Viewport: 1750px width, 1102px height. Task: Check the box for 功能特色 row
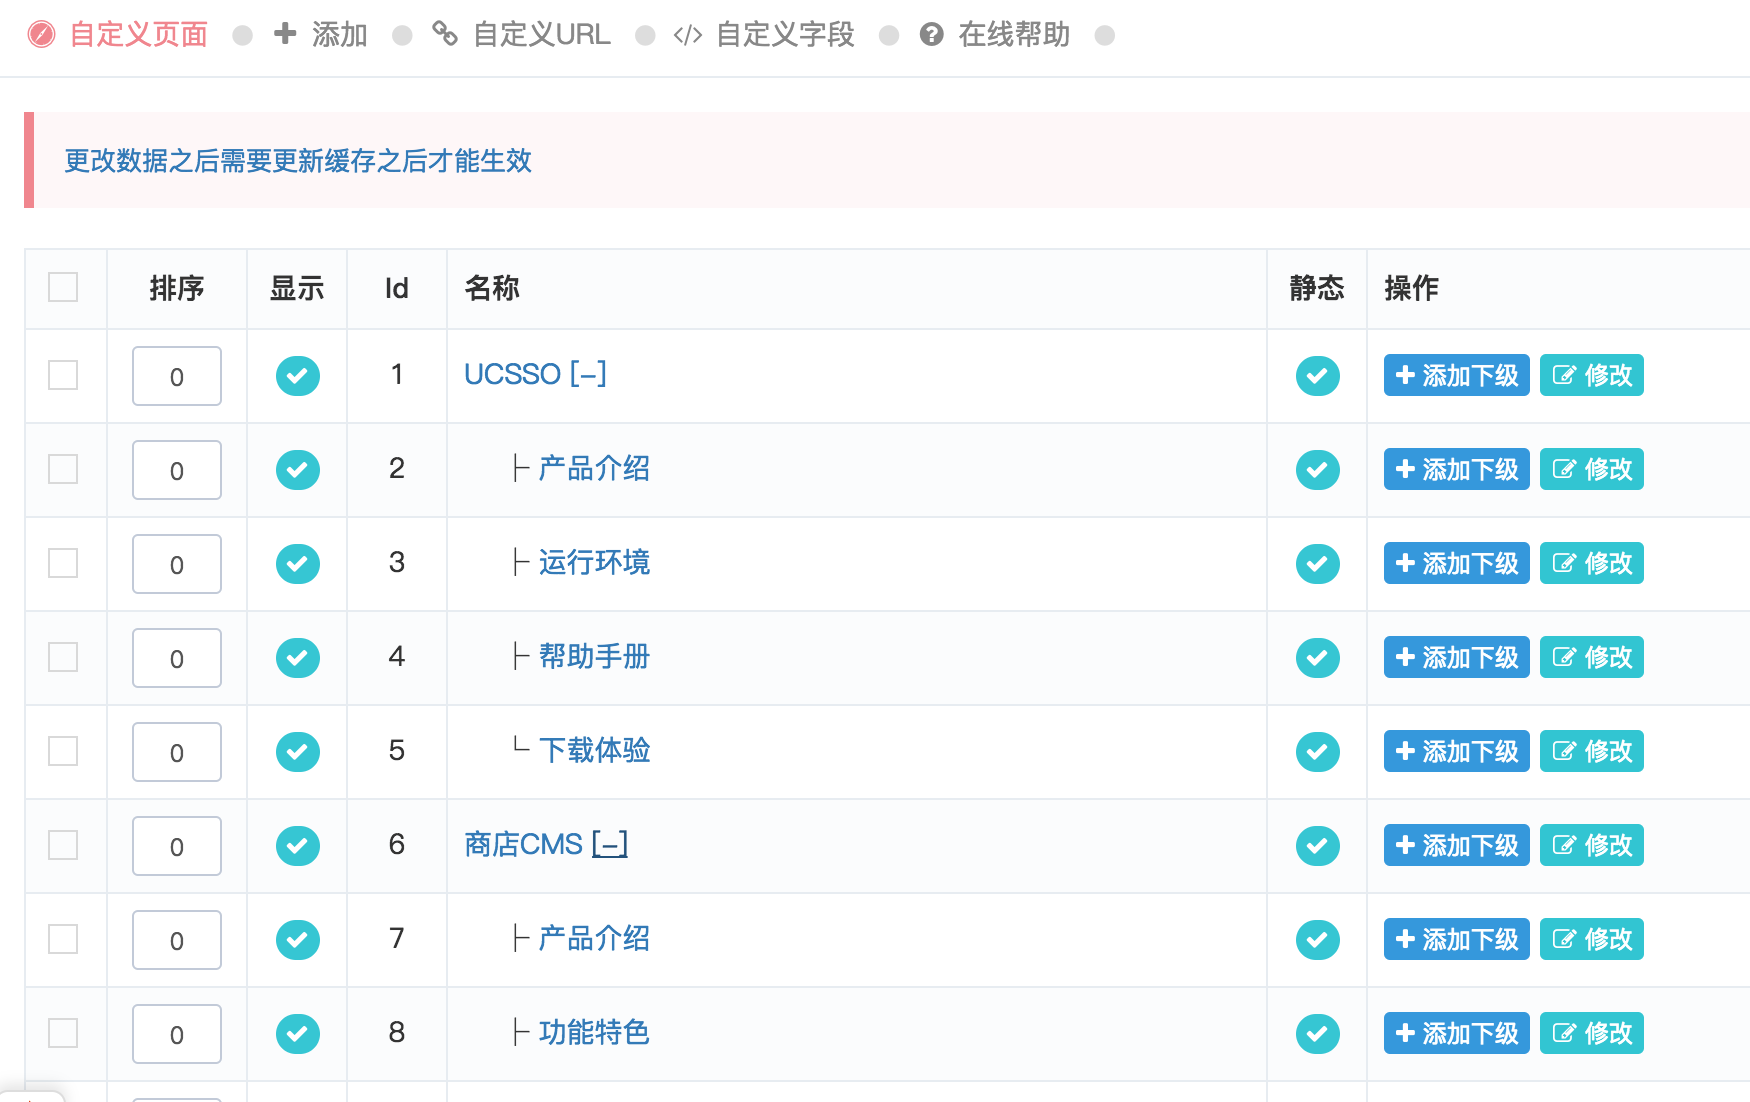click(x=63, y=1033)
